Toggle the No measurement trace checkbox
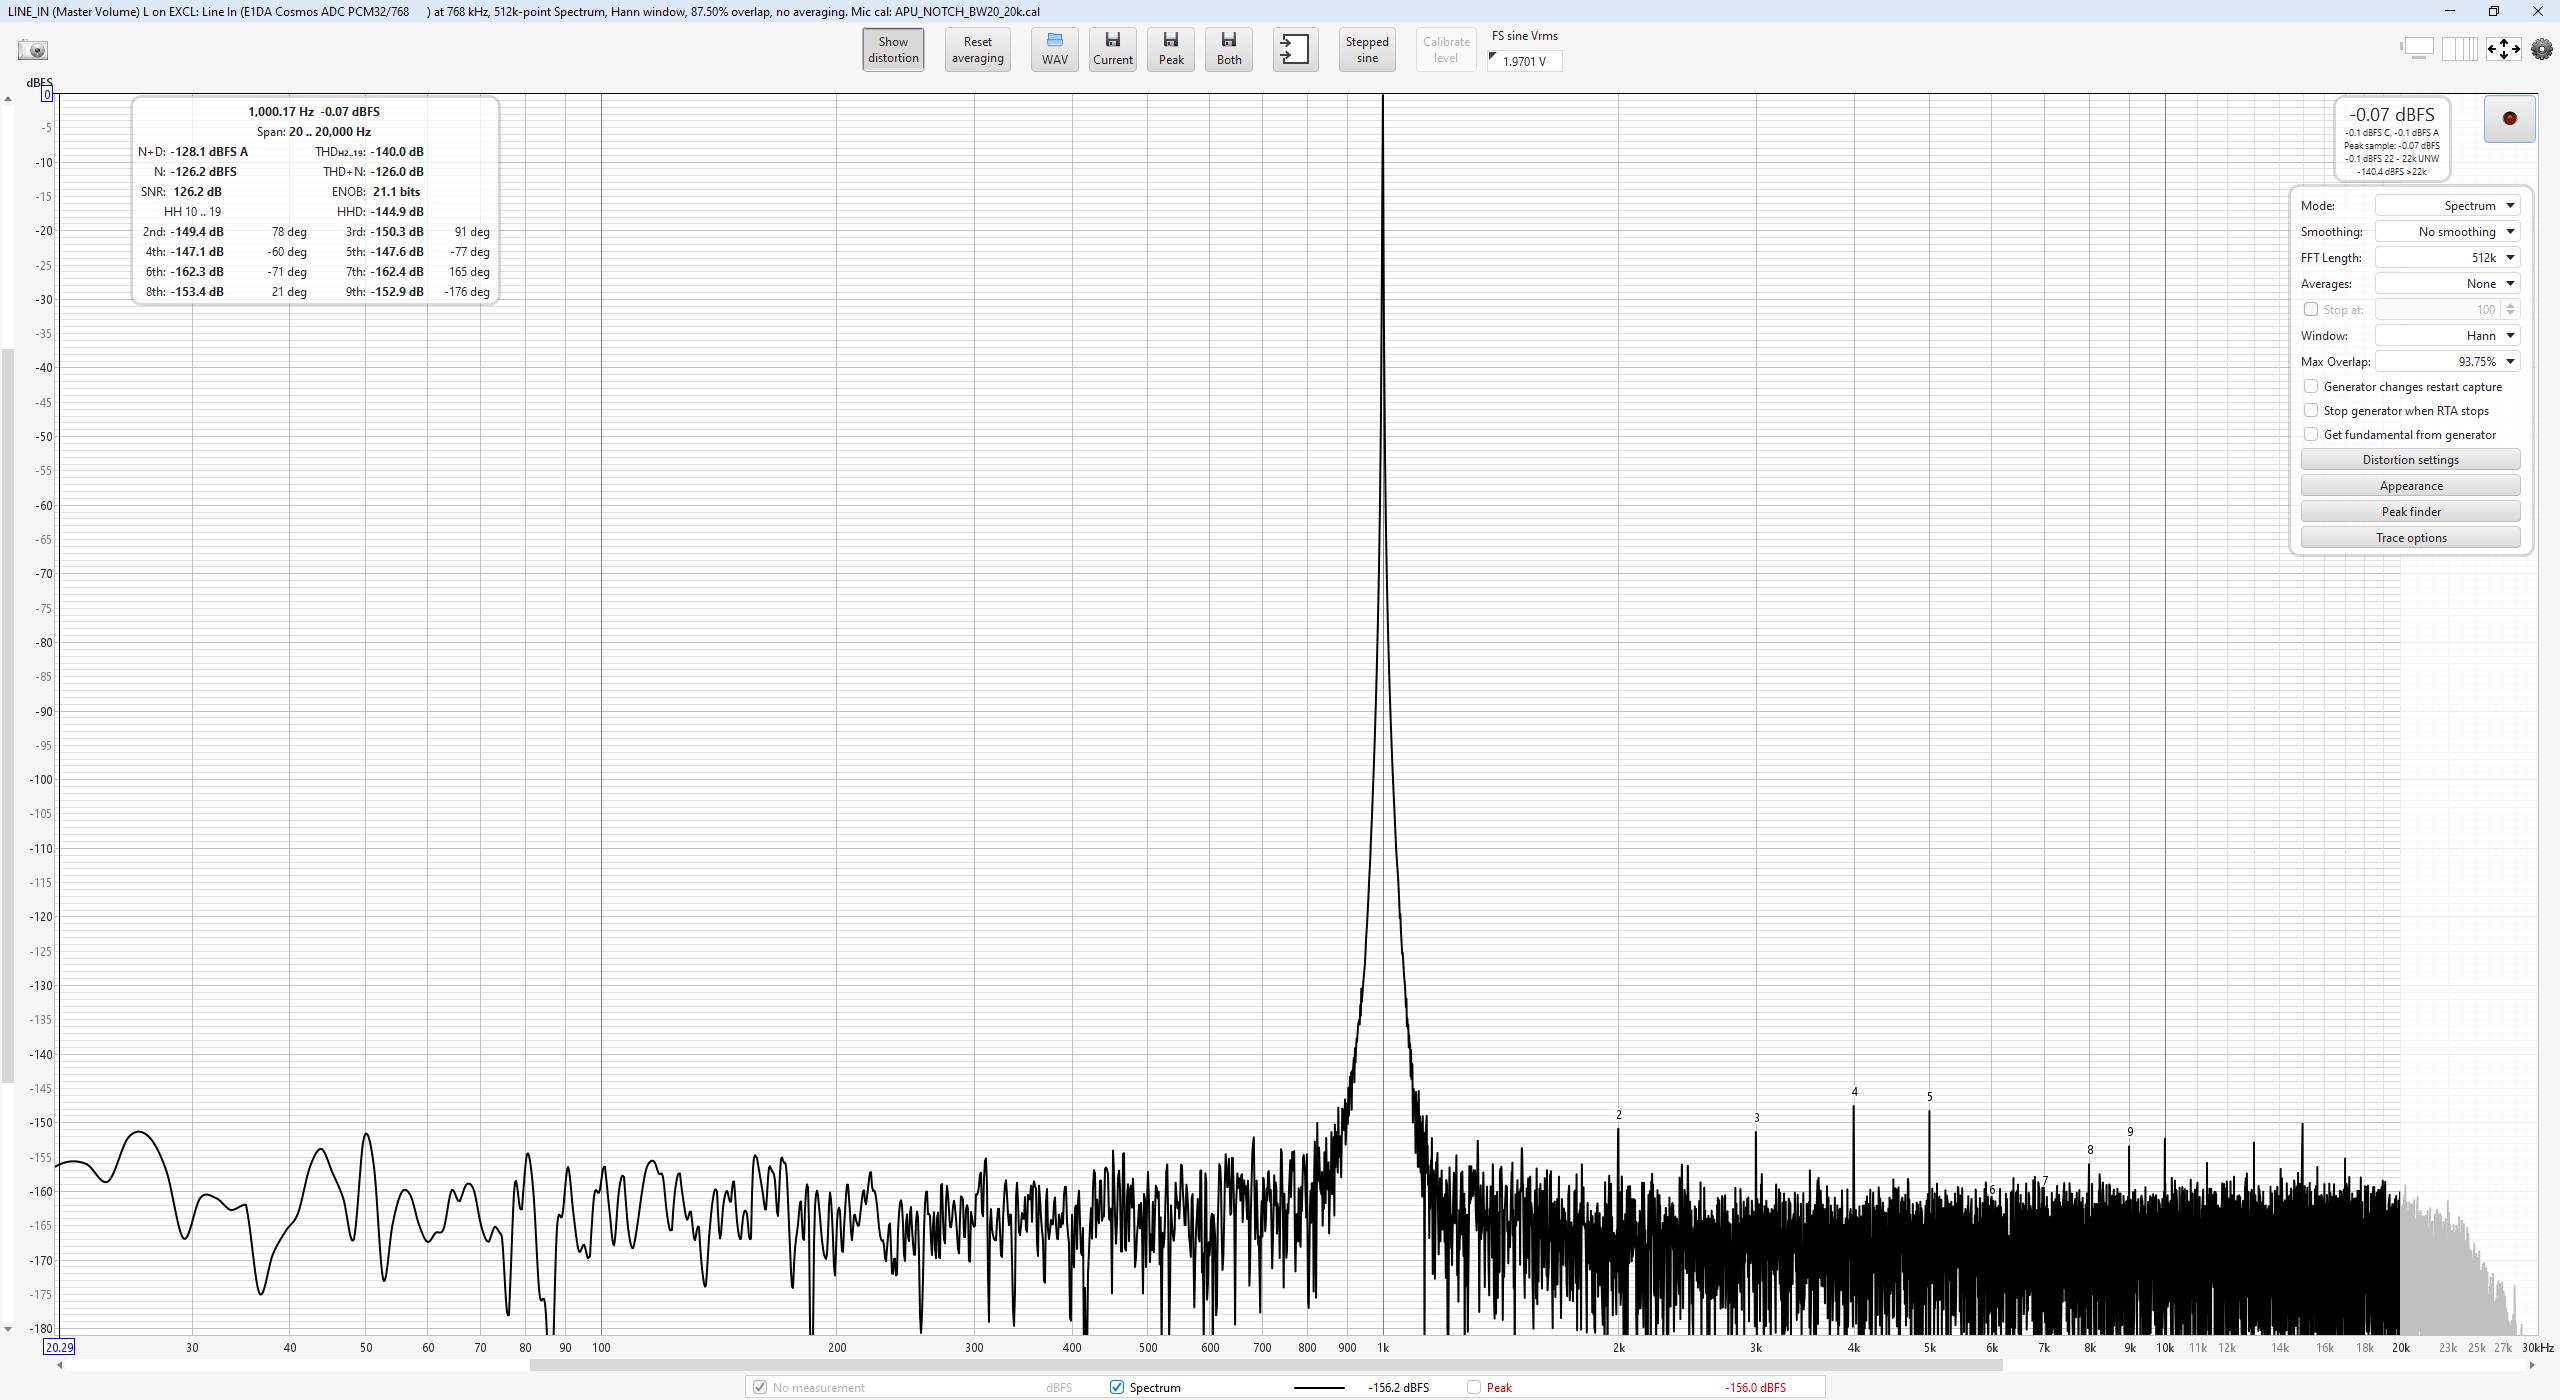 point(760,1387)
